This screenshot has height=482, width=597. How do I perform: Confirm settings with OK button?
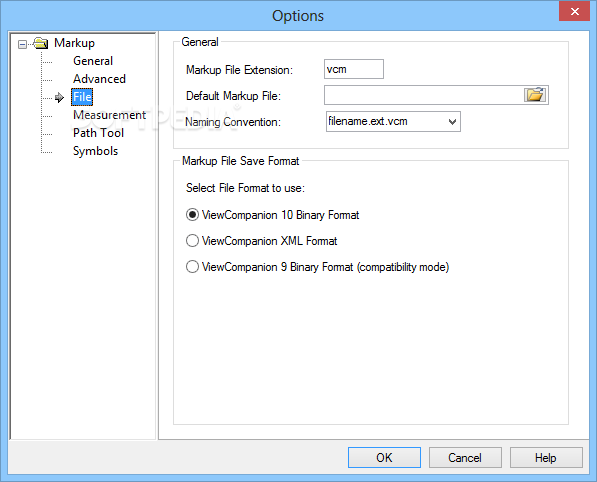click(384, 457)
